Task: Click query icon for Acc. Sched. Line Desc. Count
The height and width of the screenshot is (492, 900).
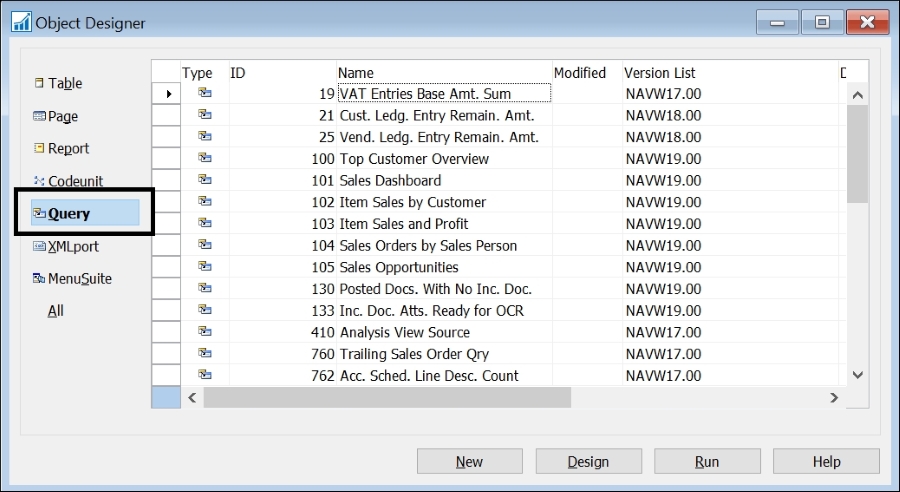Action: 205,375
